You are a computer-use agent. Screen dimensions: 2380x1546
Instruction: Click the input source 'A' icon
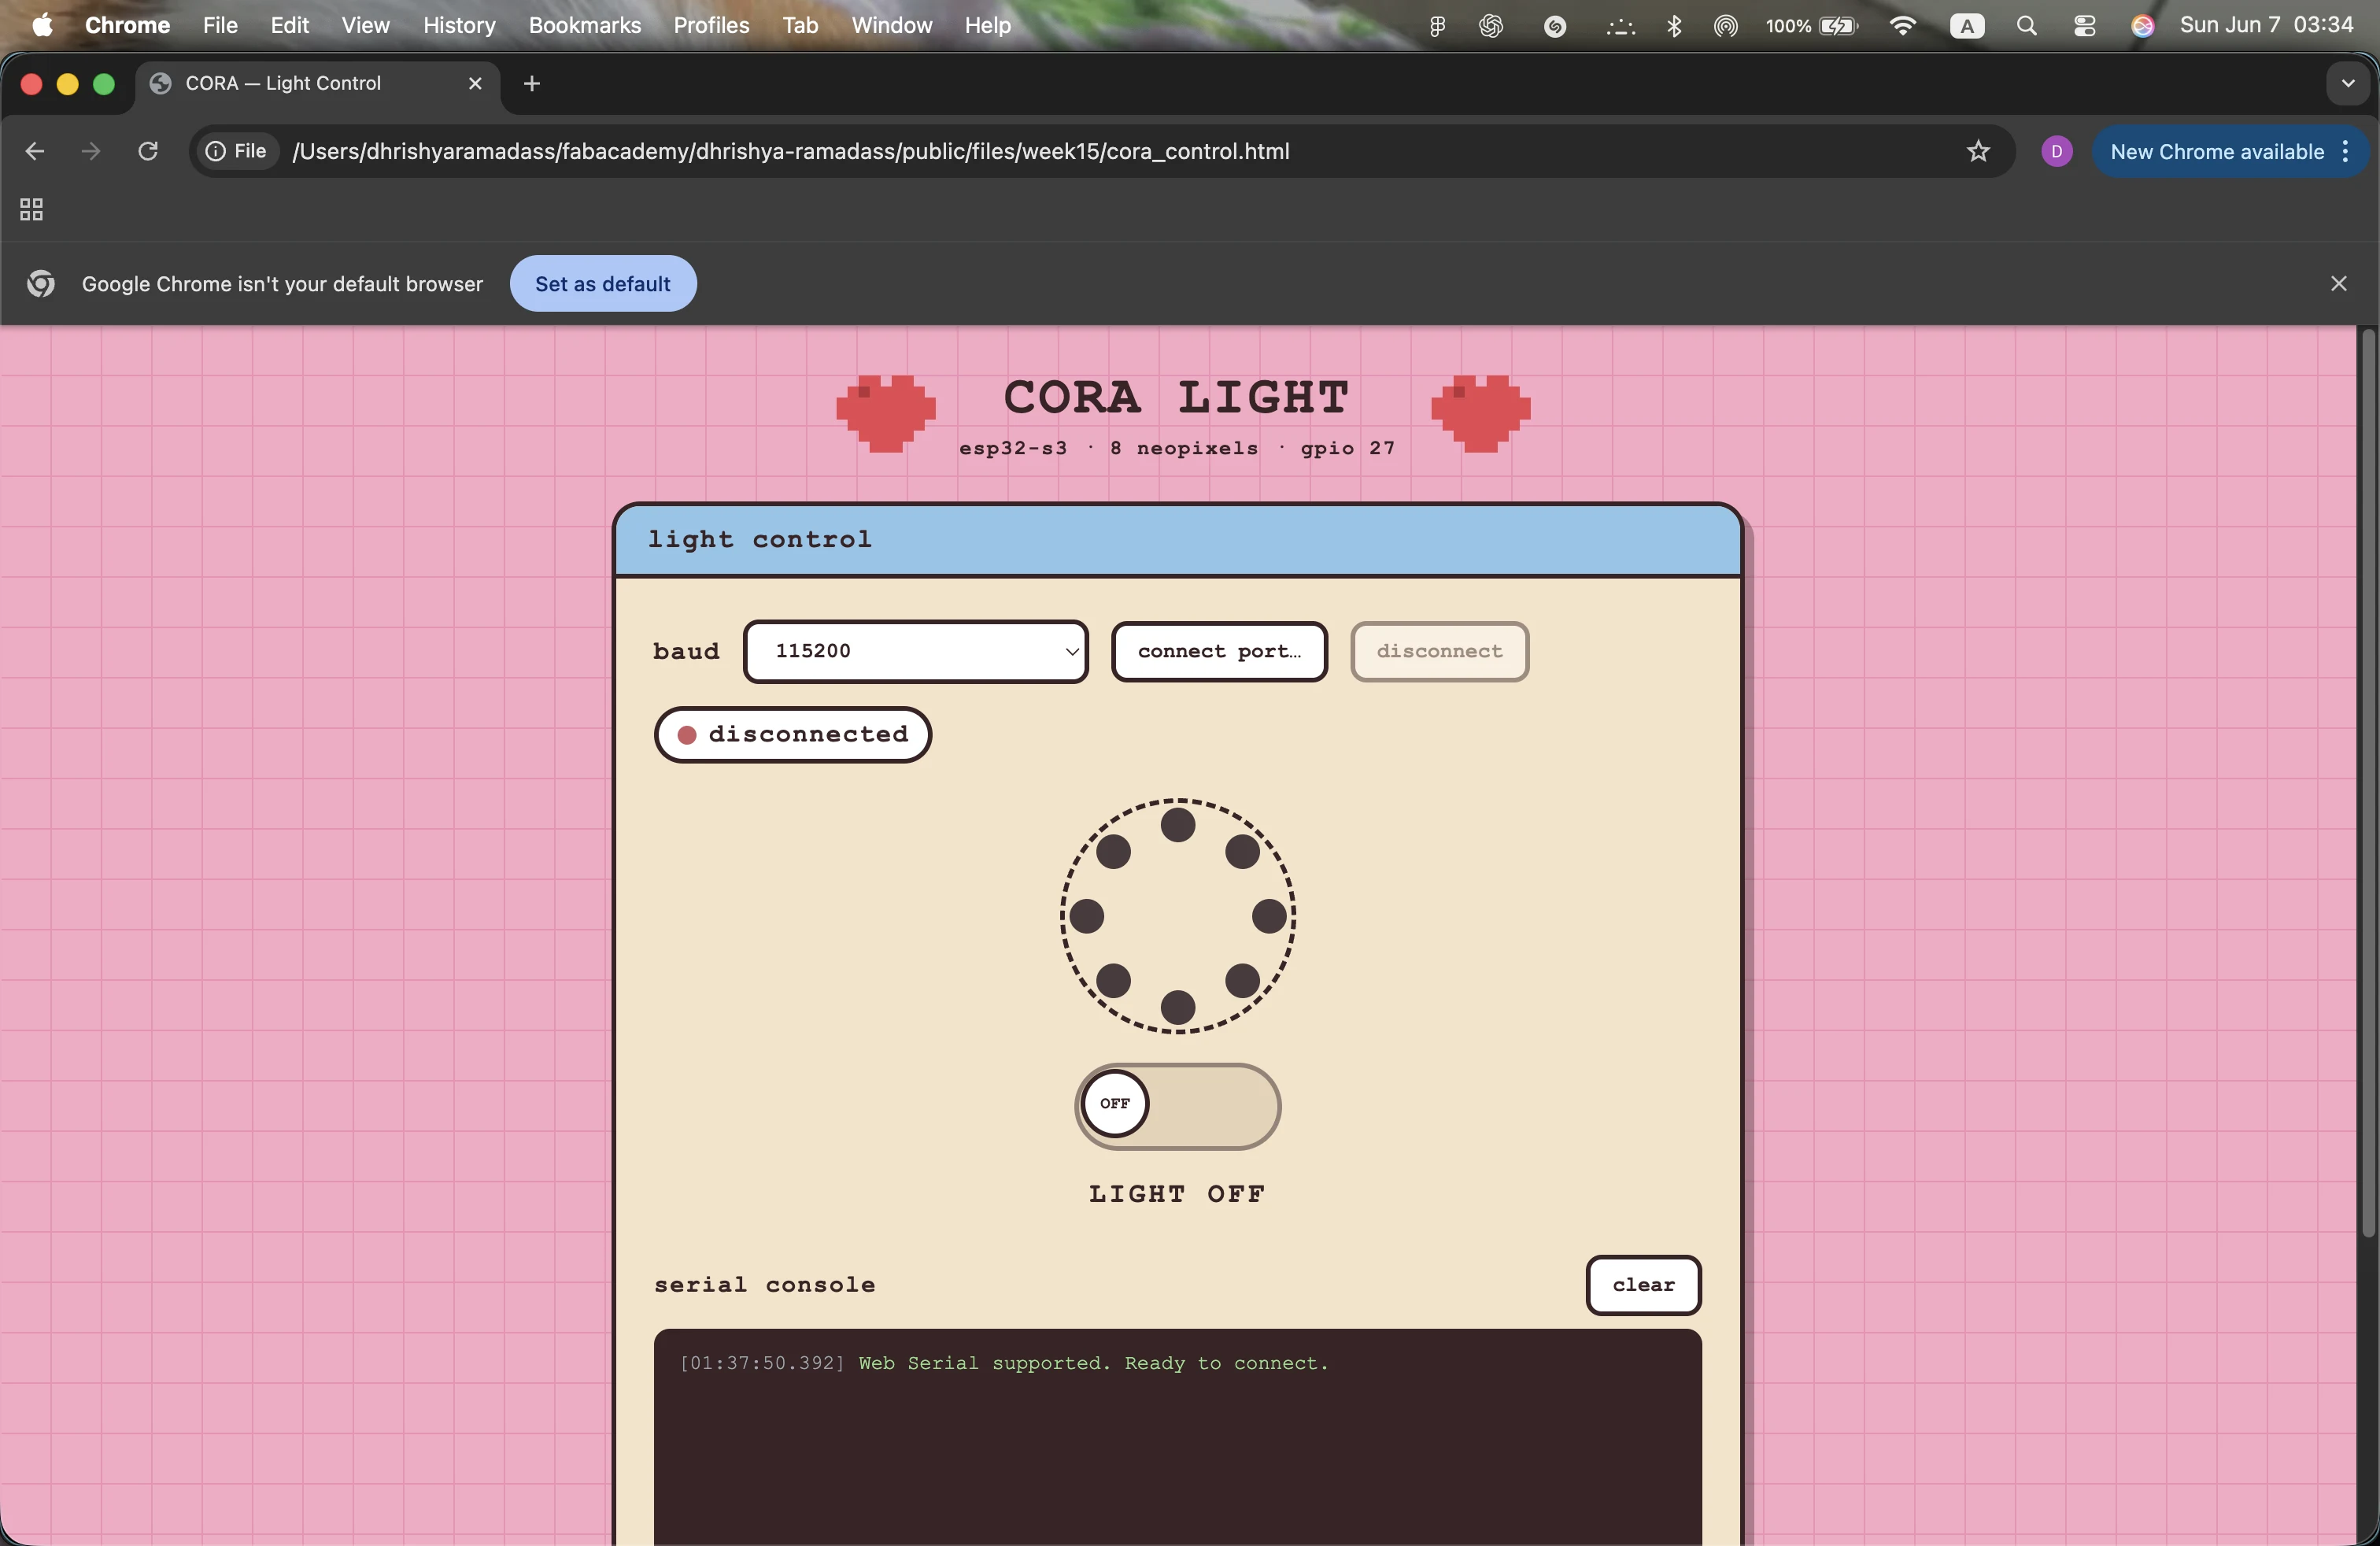[x=1967, y=26]
